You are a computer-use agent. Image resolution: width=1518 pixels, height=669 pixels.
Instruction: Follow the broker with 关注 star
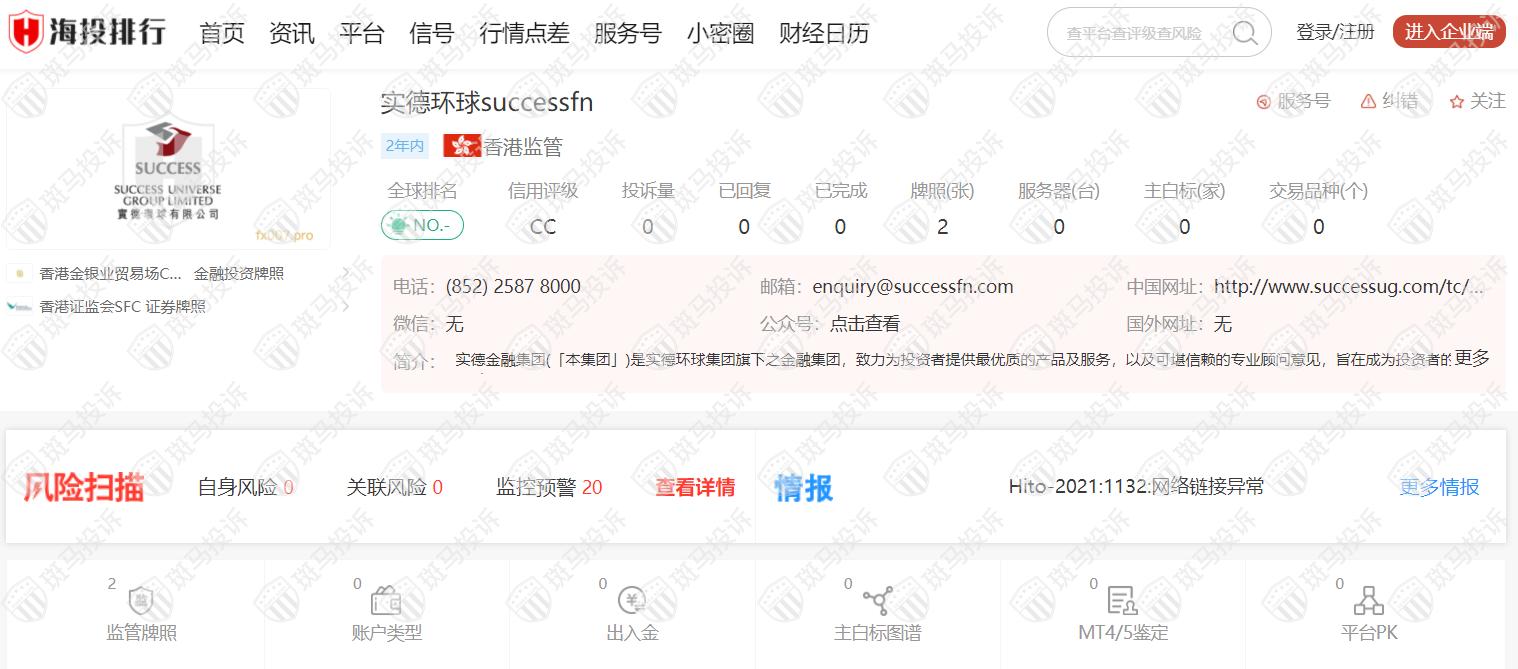coord(1477,101)
